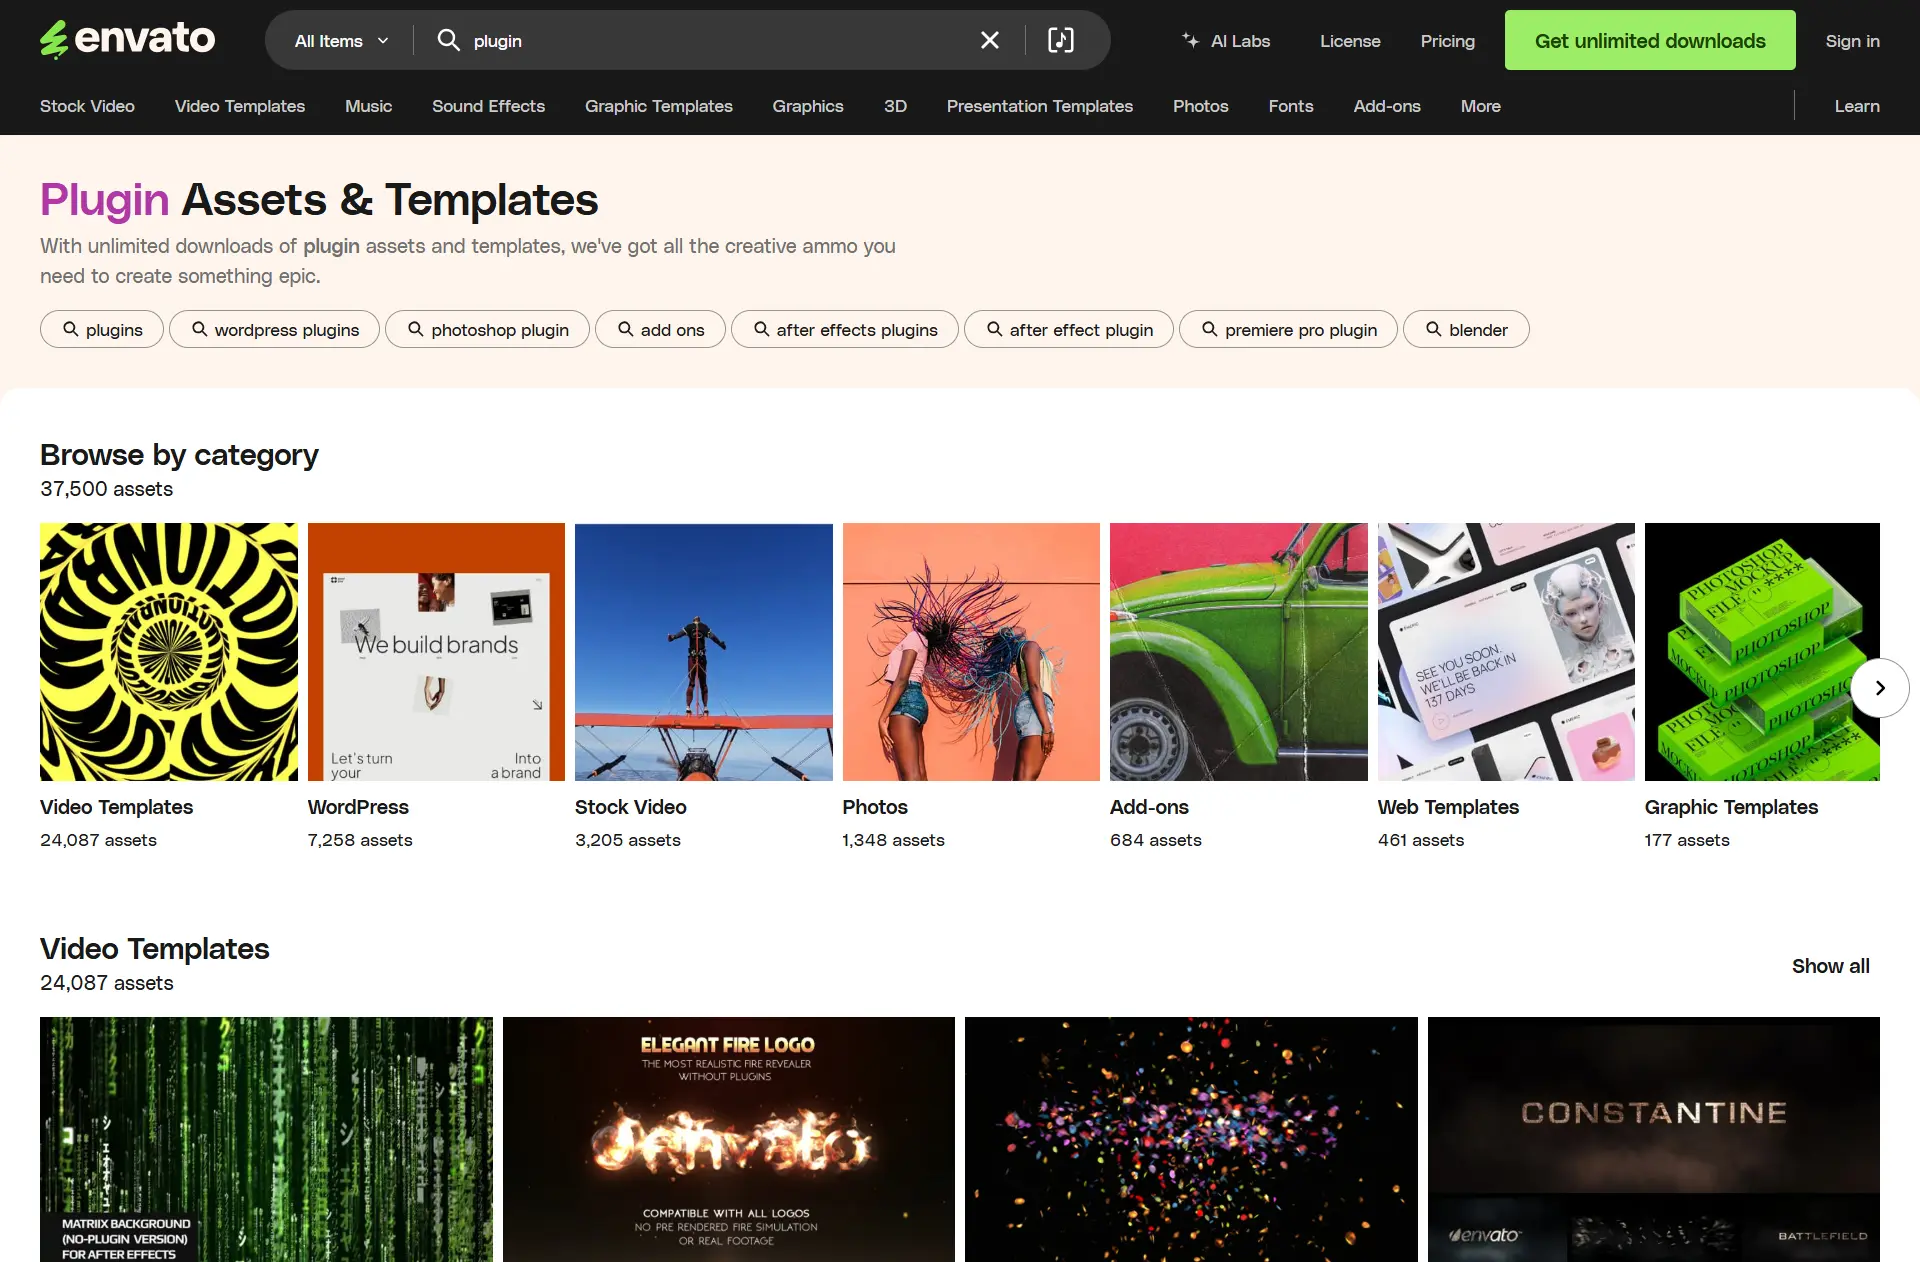Open the Elegant Fire Logo video template
Image resolution: width=1920 pixels, height=1262 pixels.
pyautogui.click(x=729, y=1139)
